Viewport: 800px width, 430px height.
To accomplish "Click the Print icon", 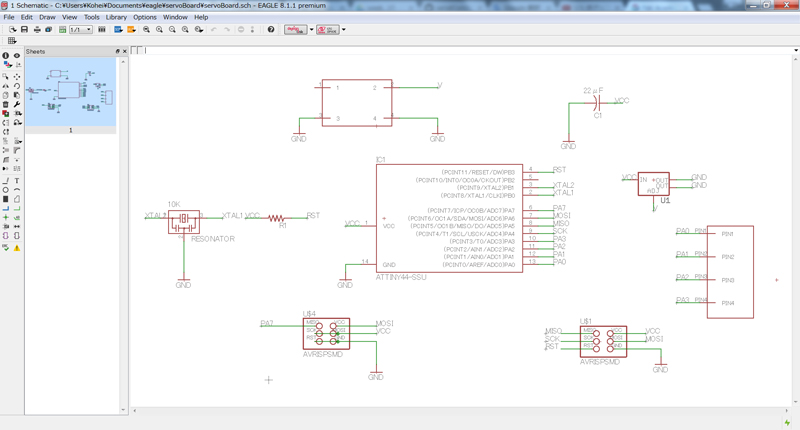I will pos(37,30).
